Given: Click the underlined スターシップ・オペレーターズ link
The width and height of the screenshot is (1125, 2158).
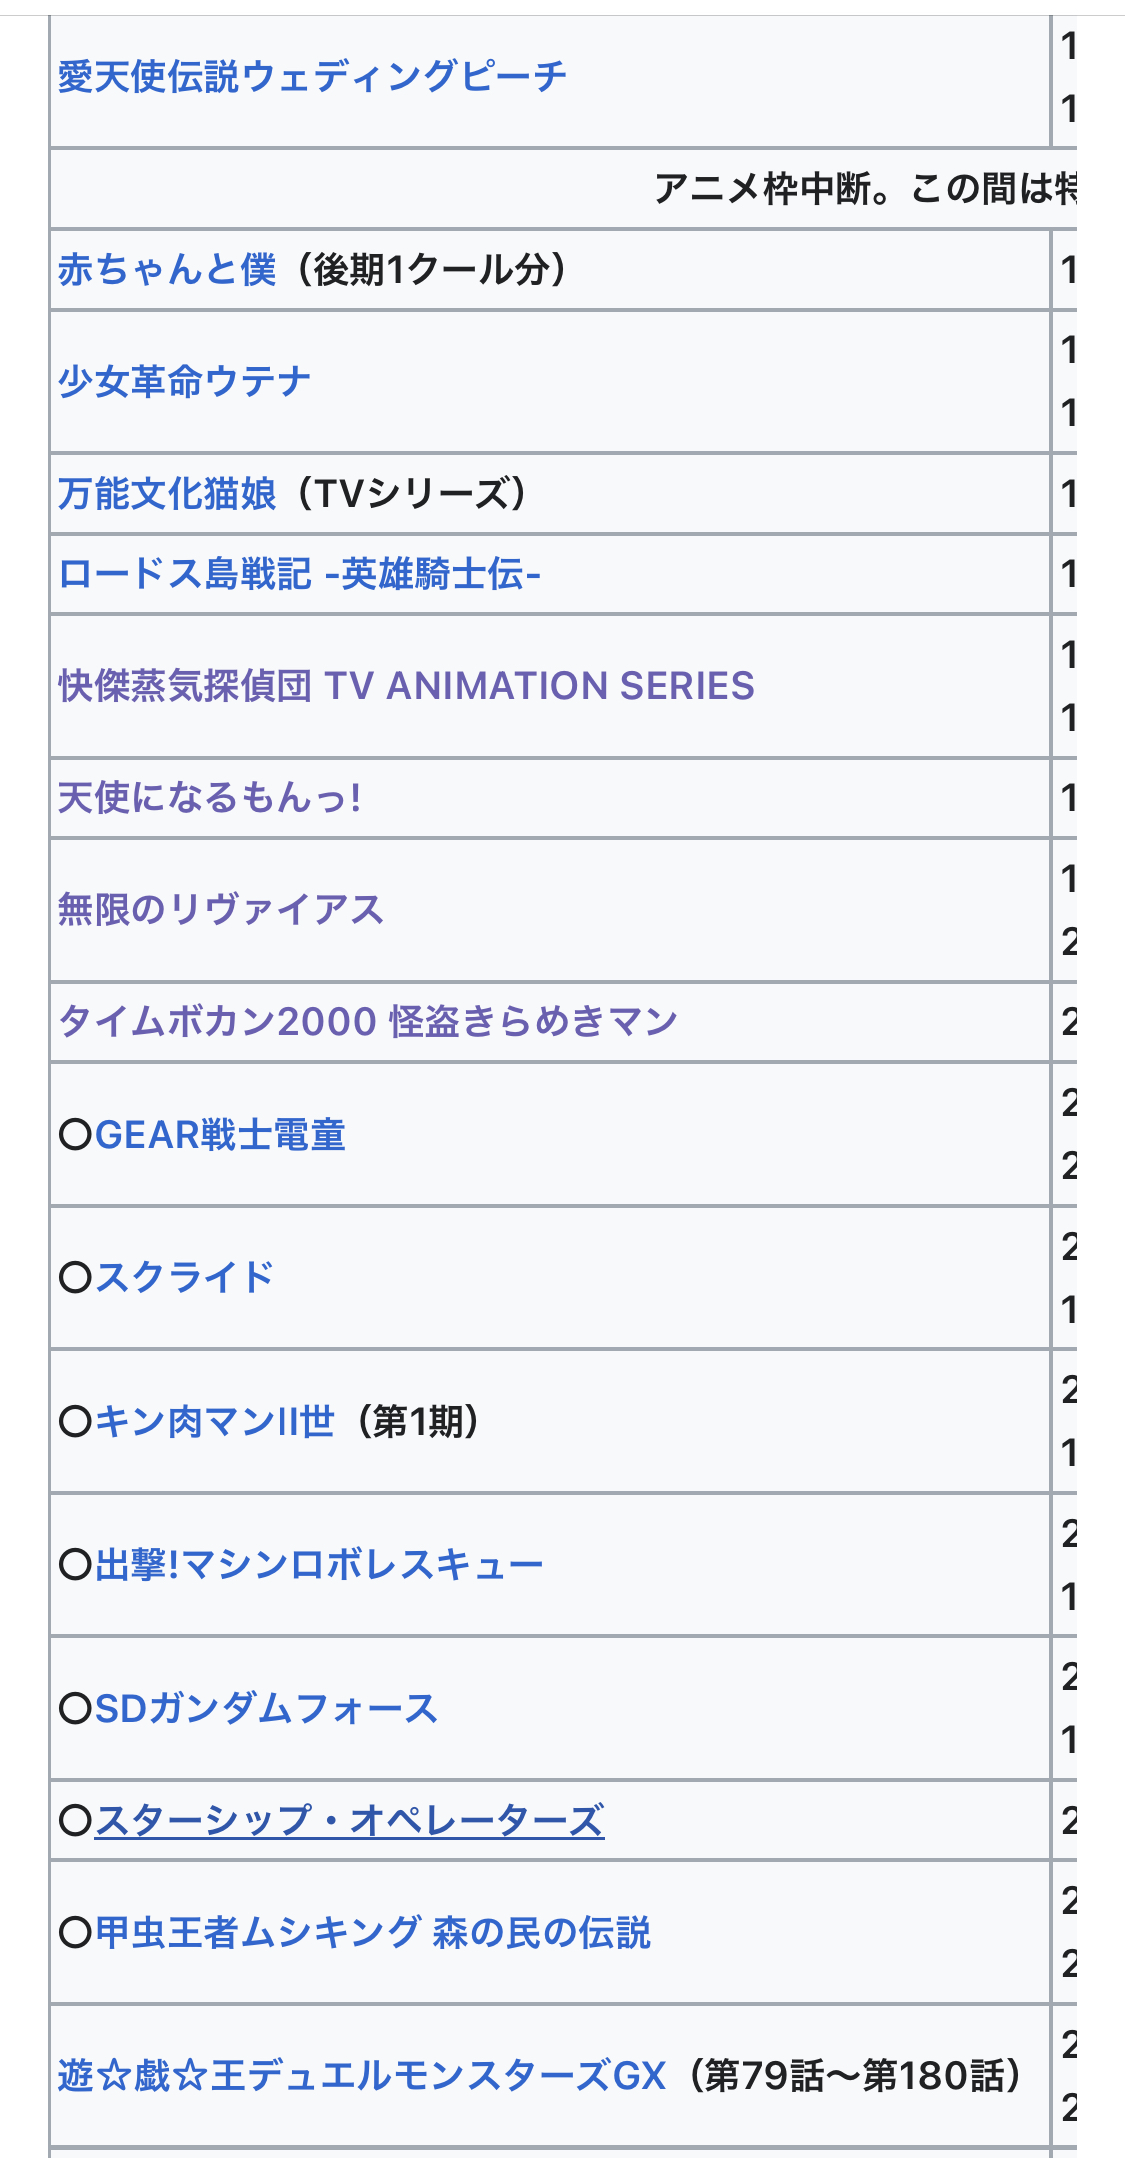Looking at the screenshot, I should (x=349, y=1821).
